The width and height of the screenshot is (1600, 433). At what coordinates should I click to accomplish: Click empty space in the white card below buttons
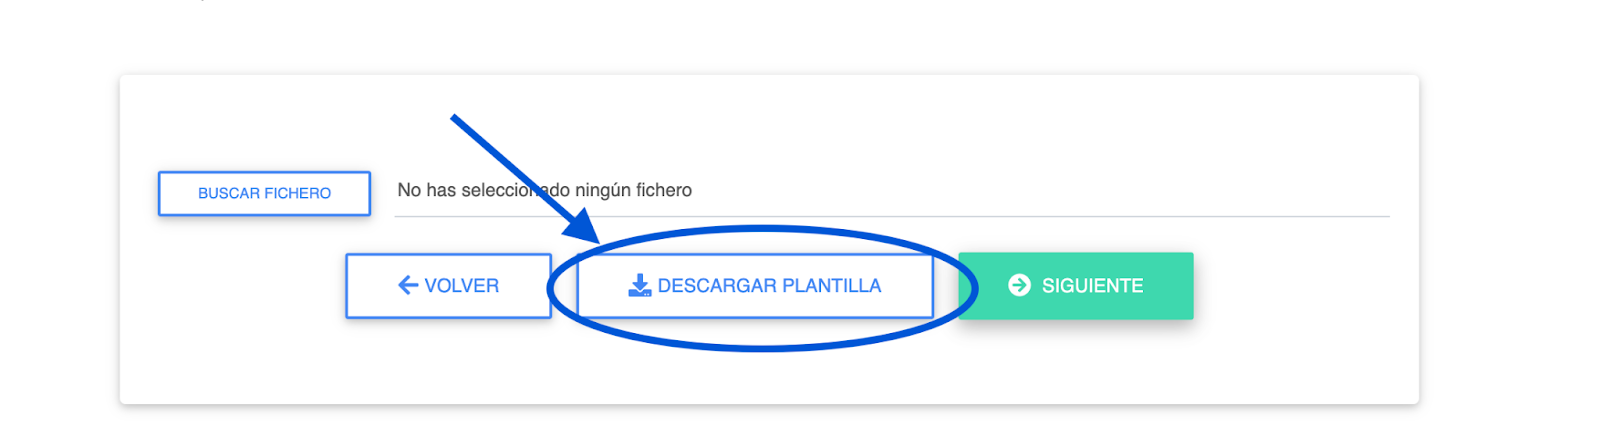(760, 375)
